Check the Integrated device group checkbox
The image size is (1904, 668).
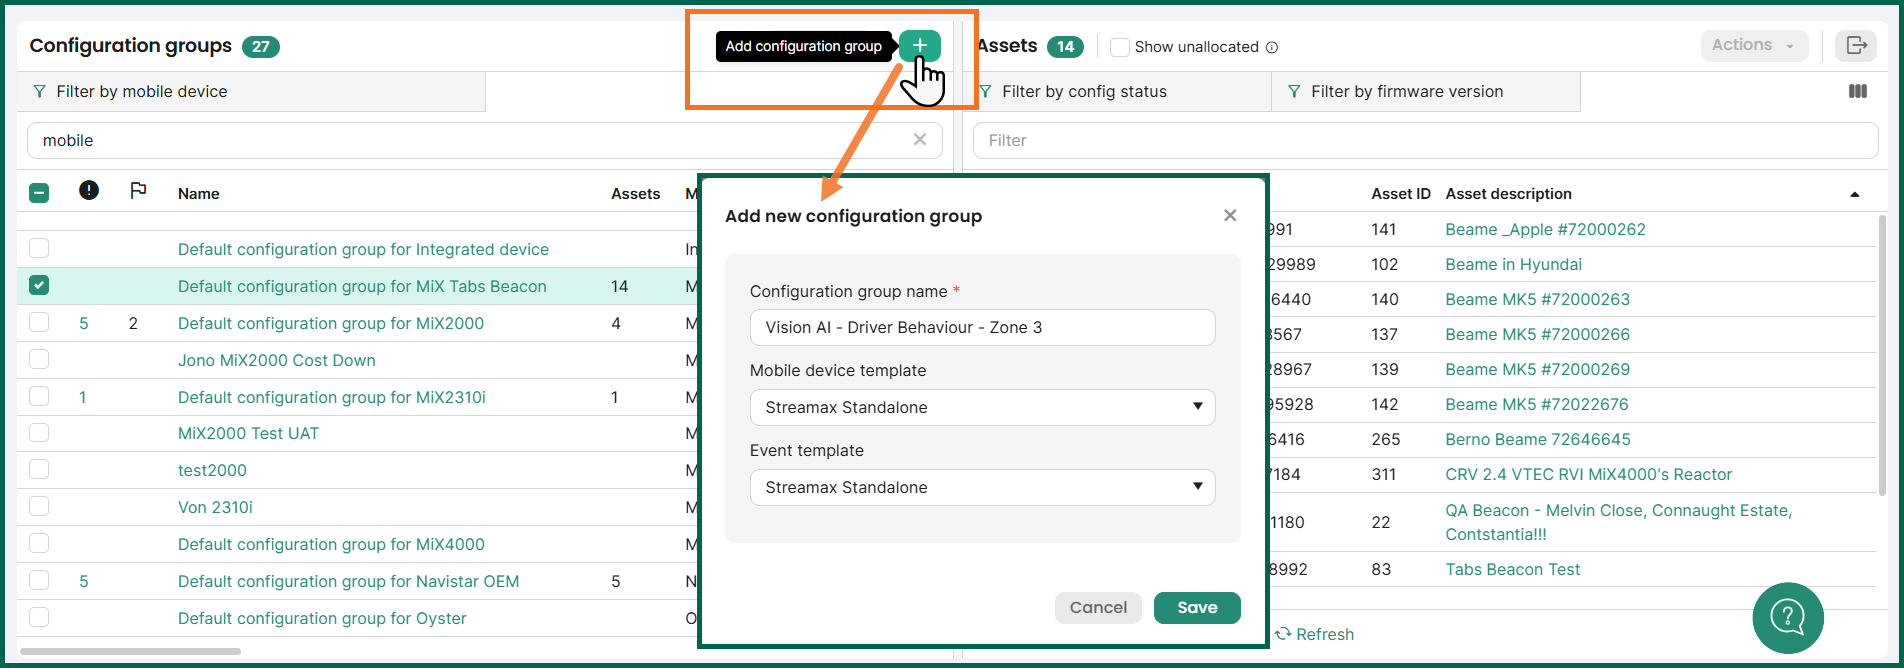click(39, 248)
